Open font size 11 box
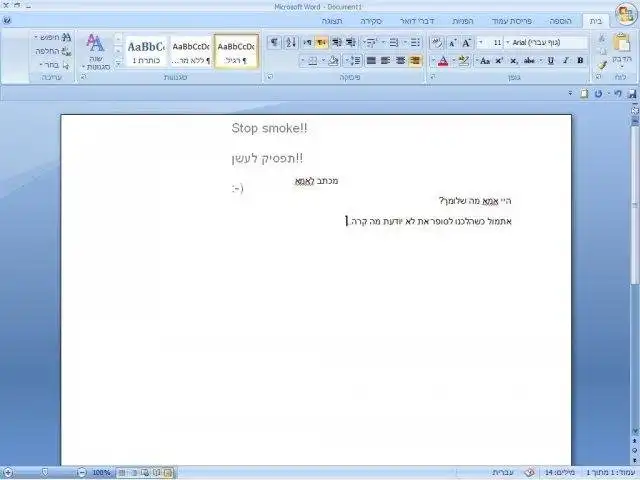640x480 pixels. pyautogui.click(x=491, y=42)
